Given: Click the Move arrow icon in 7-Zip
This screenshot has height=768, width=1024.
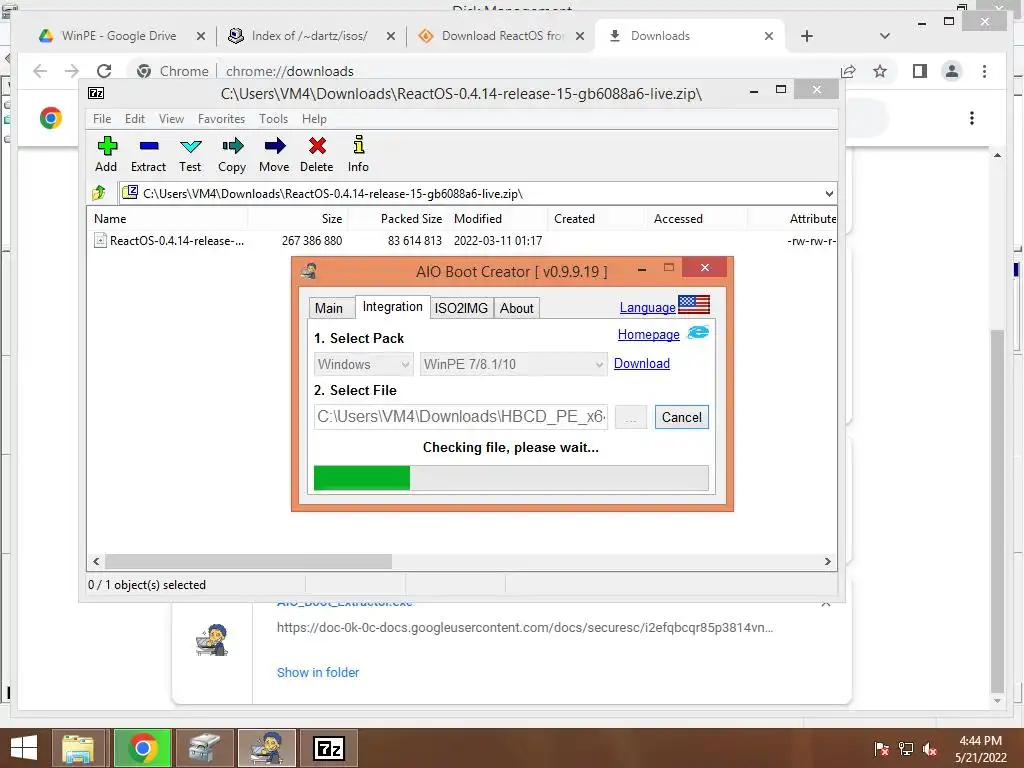Looking at the screenshot, I should tap(274, 154).
